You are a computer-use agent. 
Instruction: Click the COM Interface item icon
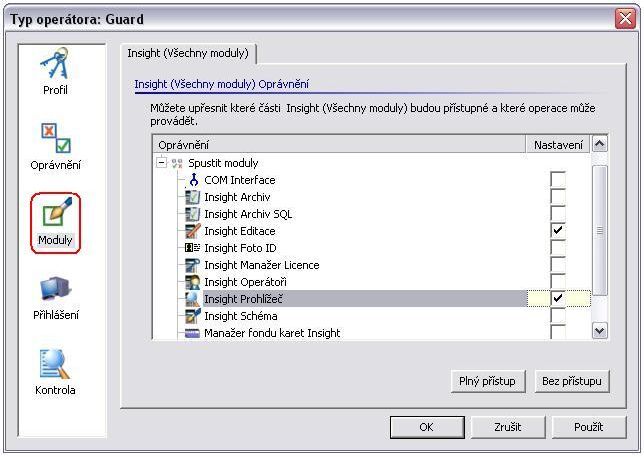tap(193, 180)
